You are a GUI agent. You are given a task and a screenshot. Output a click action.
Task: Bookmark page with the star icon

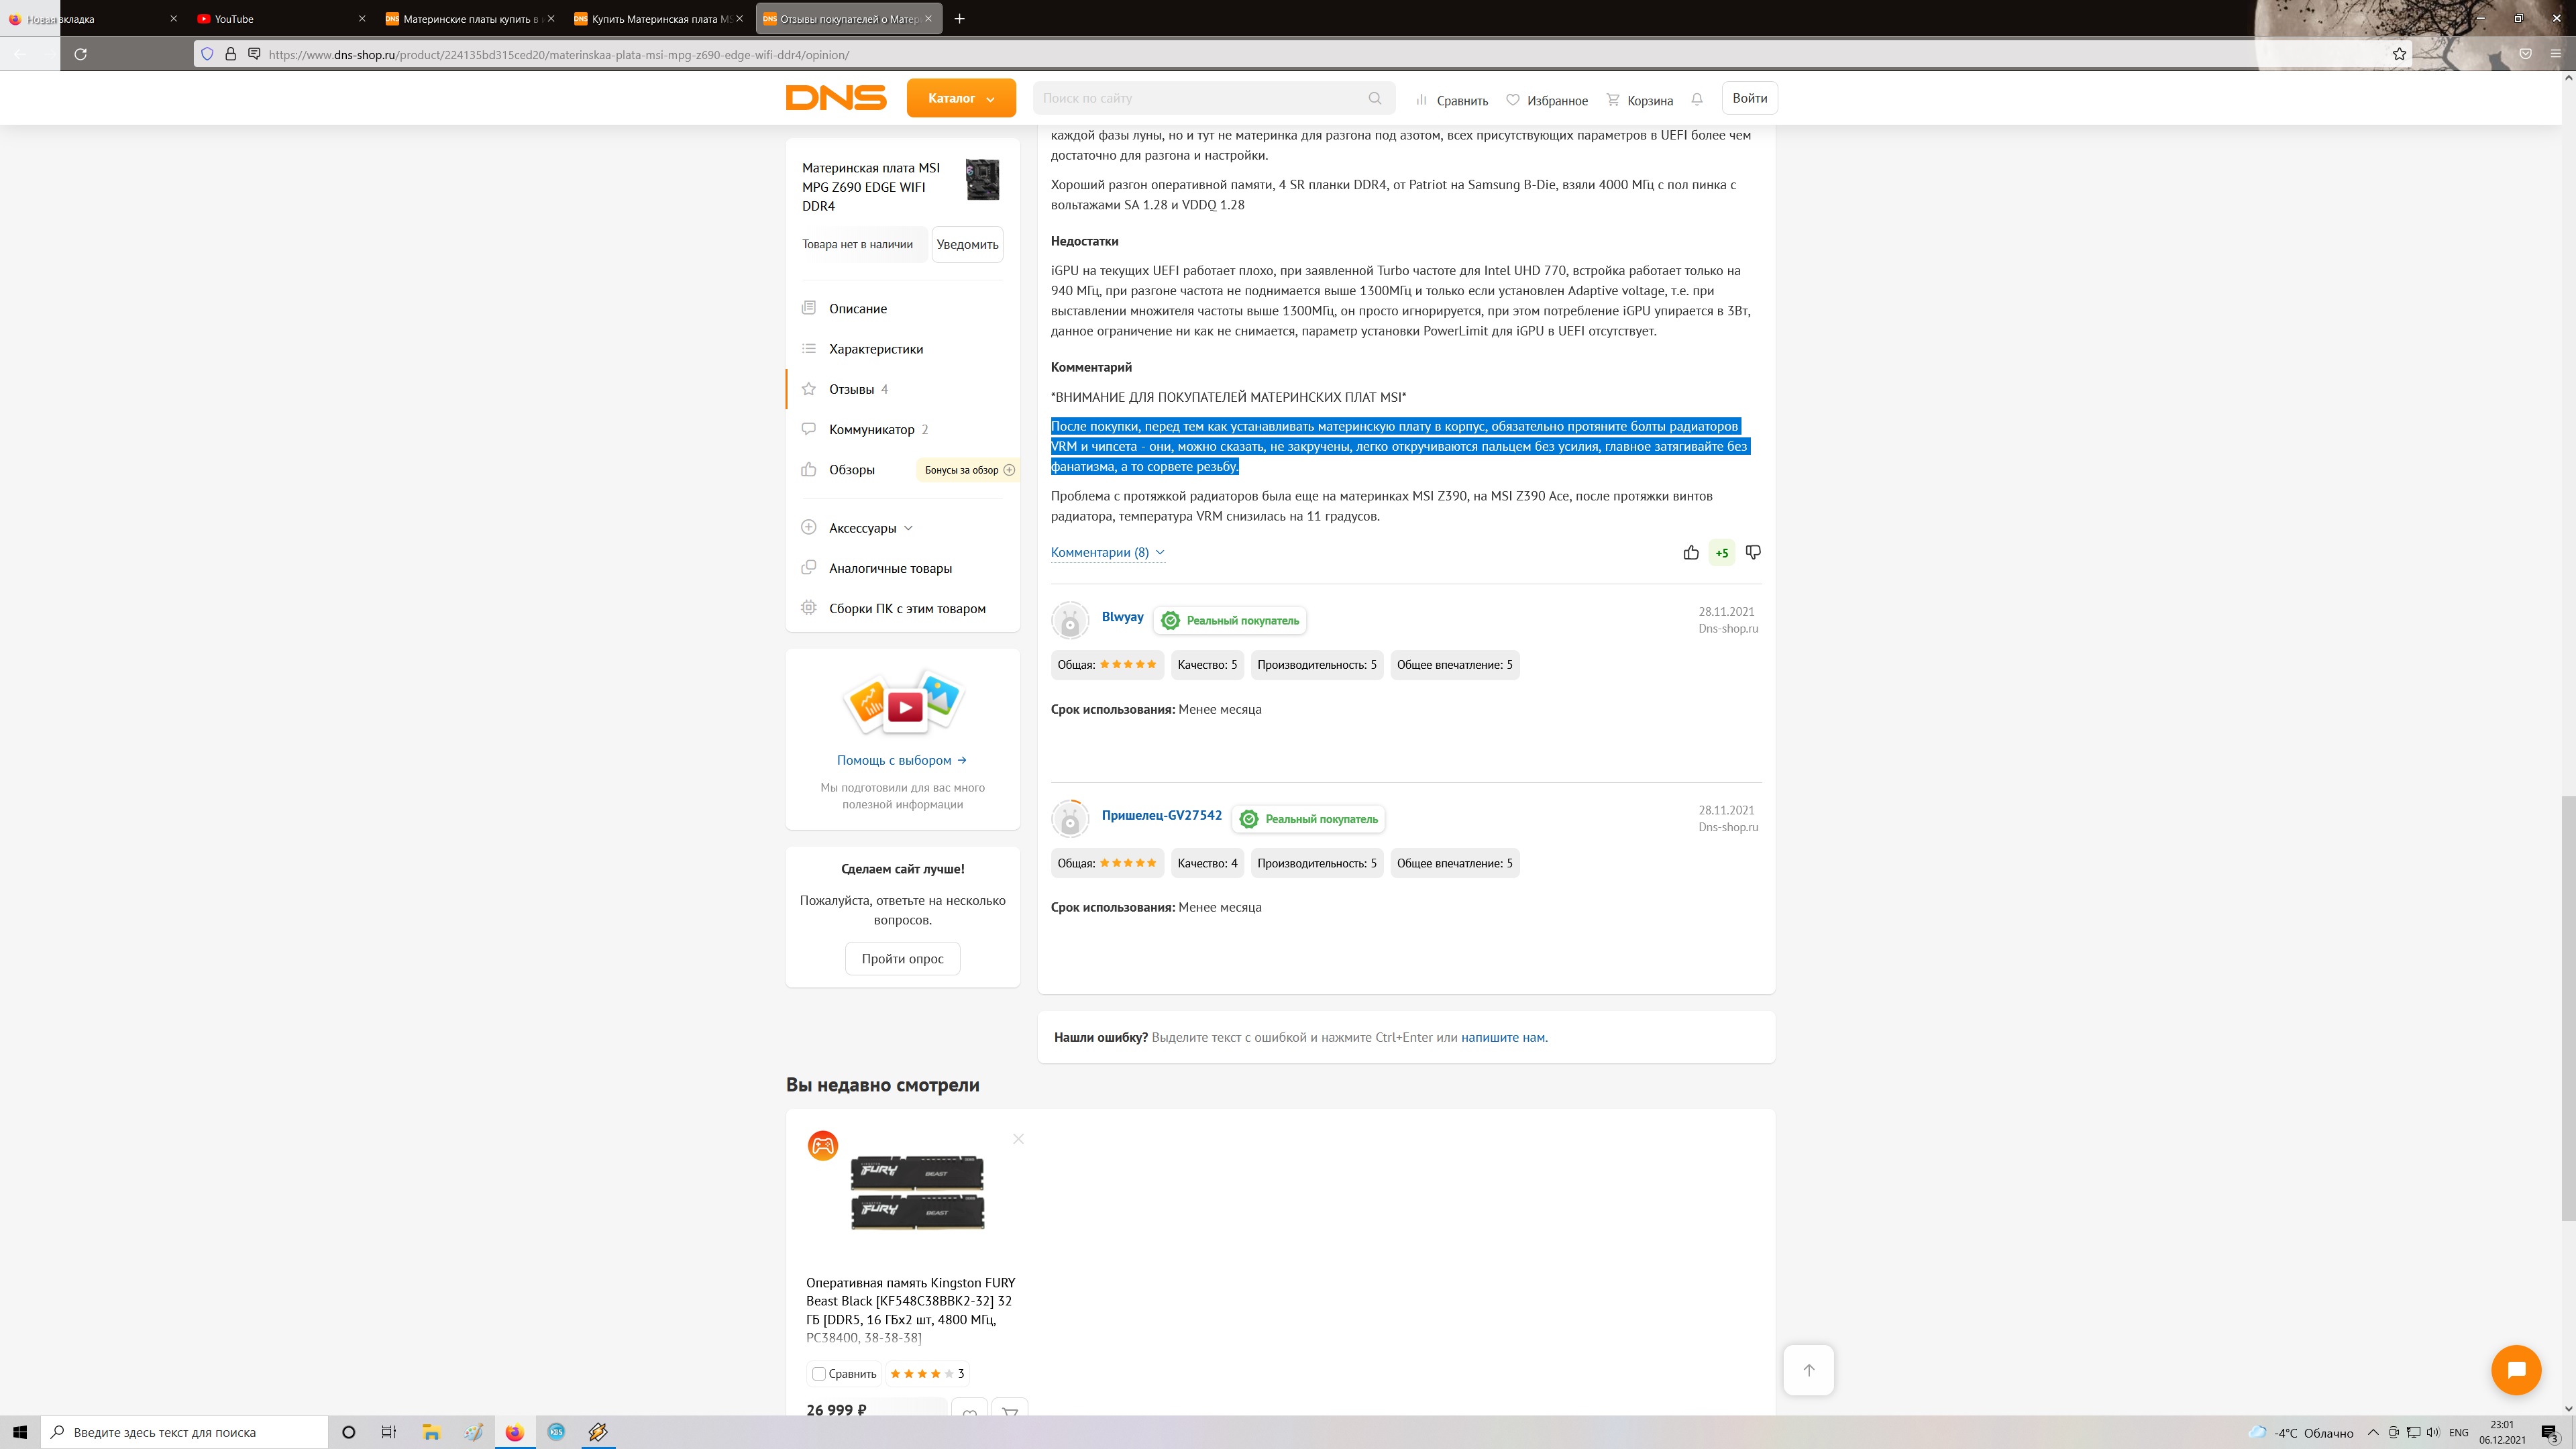tap(2399, 54)
